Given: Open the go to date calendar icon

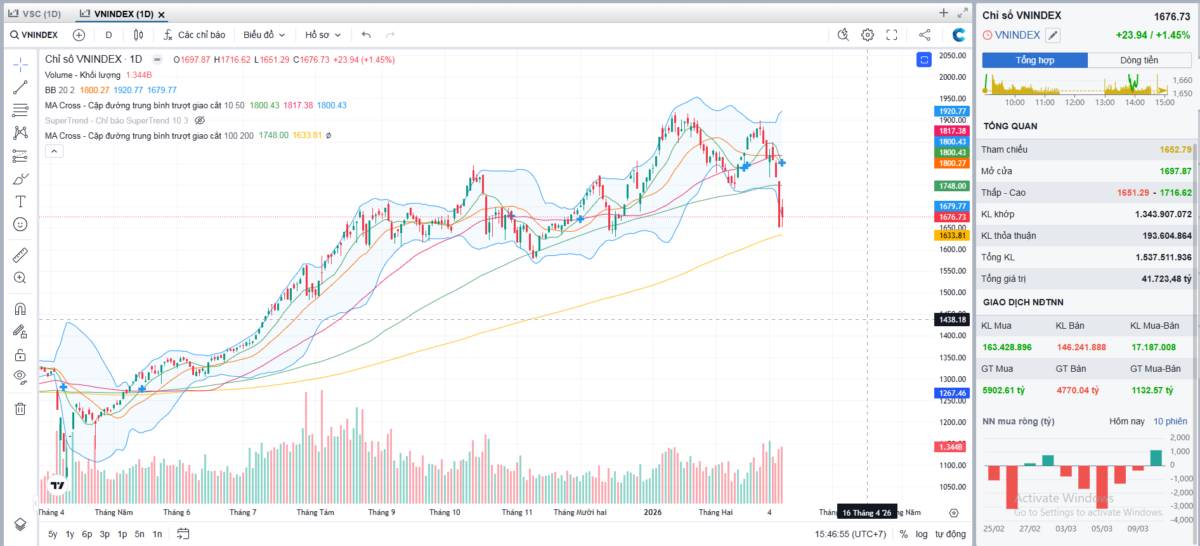Looking at the screenshot, I should point(181,534).
